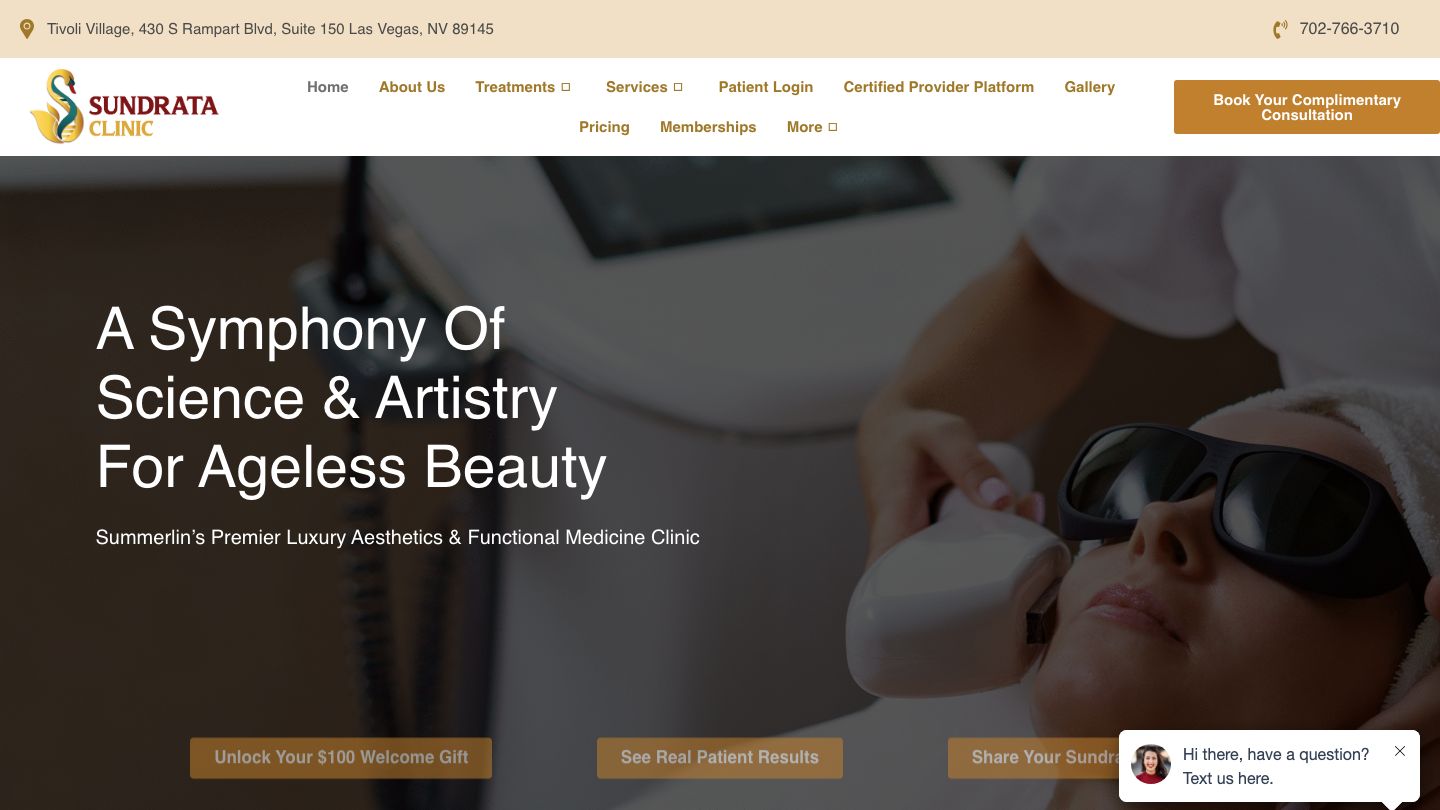The image size is (1440, 810).
Task: Open the Memberships page
Action: click(x=708, y=127)
